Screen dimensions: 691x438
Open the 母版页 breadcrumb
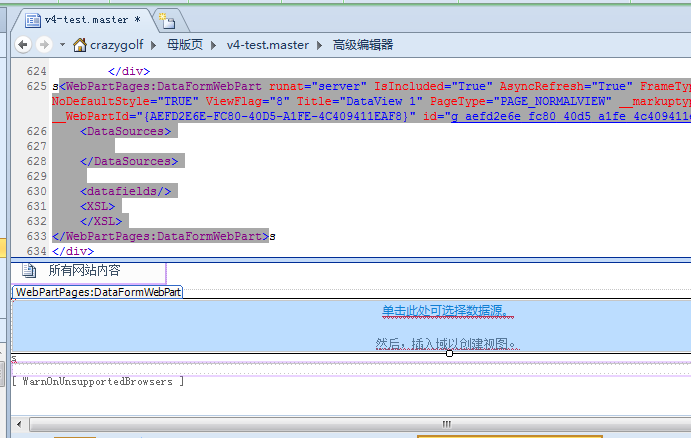(x=185, y=45)
